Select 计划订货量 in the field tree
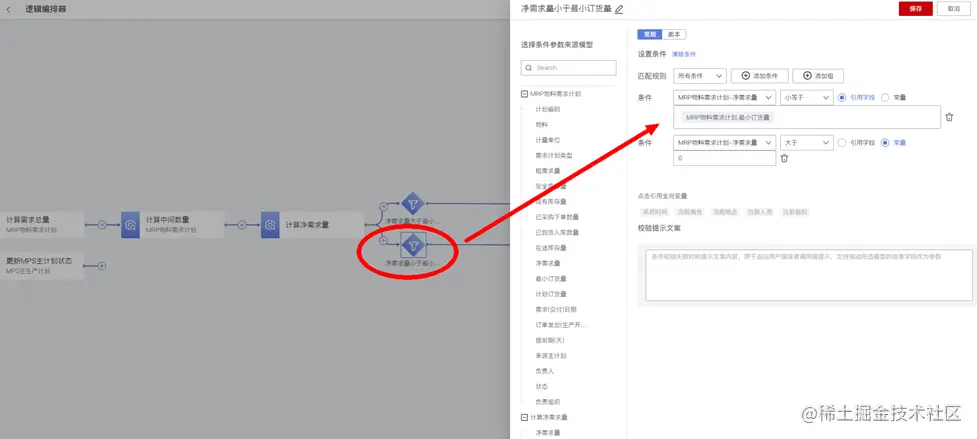Viewport: 977px width, 439px height. pos(551,294)
